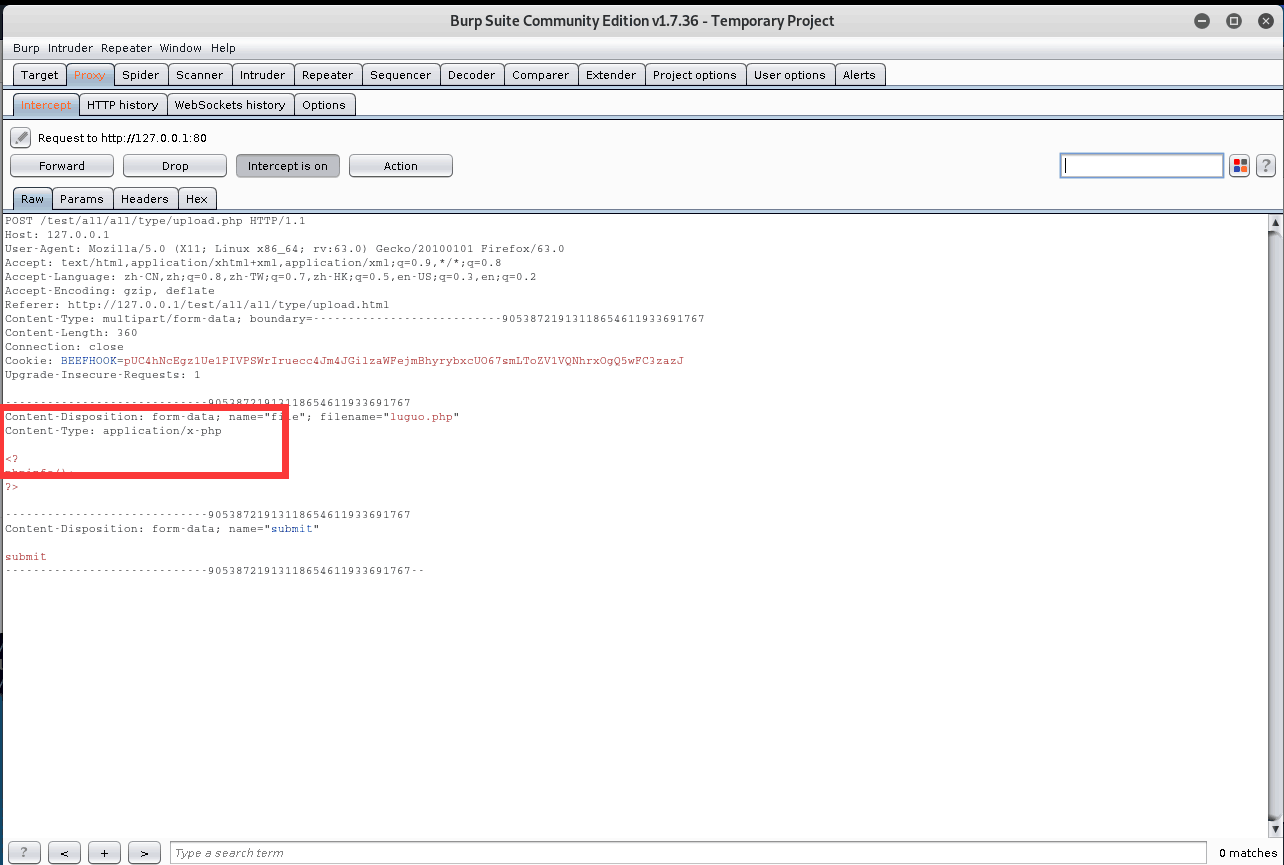Focus the comment input field

1142,166
